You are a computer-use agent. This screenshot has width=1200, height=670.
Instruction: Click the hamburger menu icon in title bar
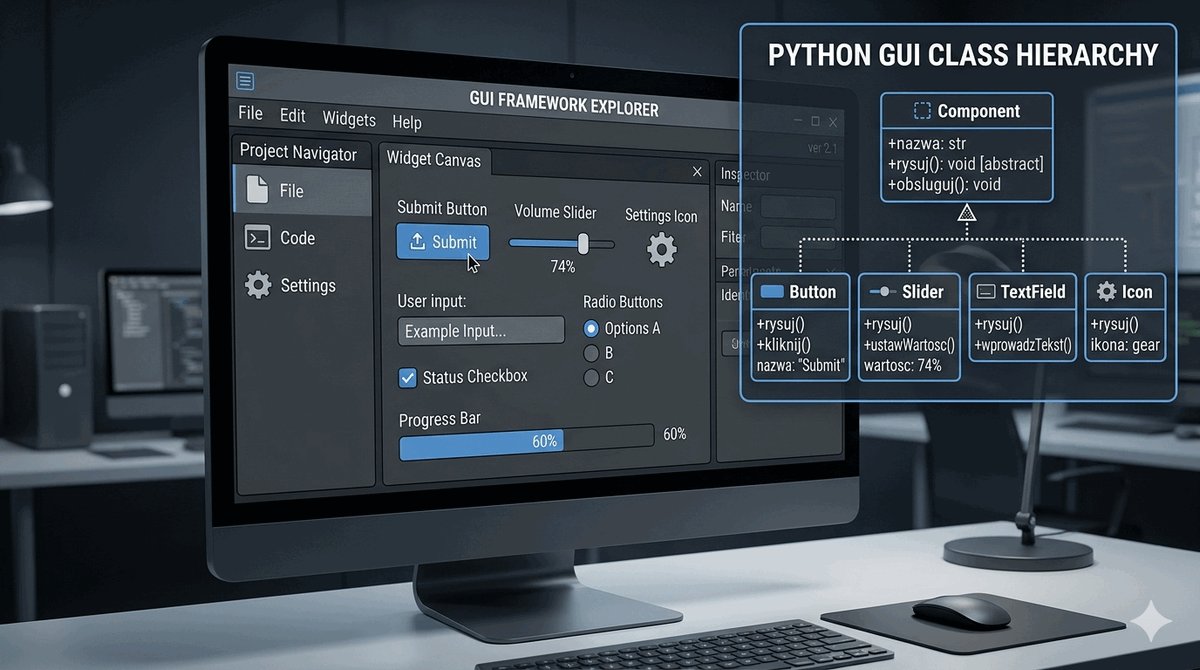click(245, 81)
